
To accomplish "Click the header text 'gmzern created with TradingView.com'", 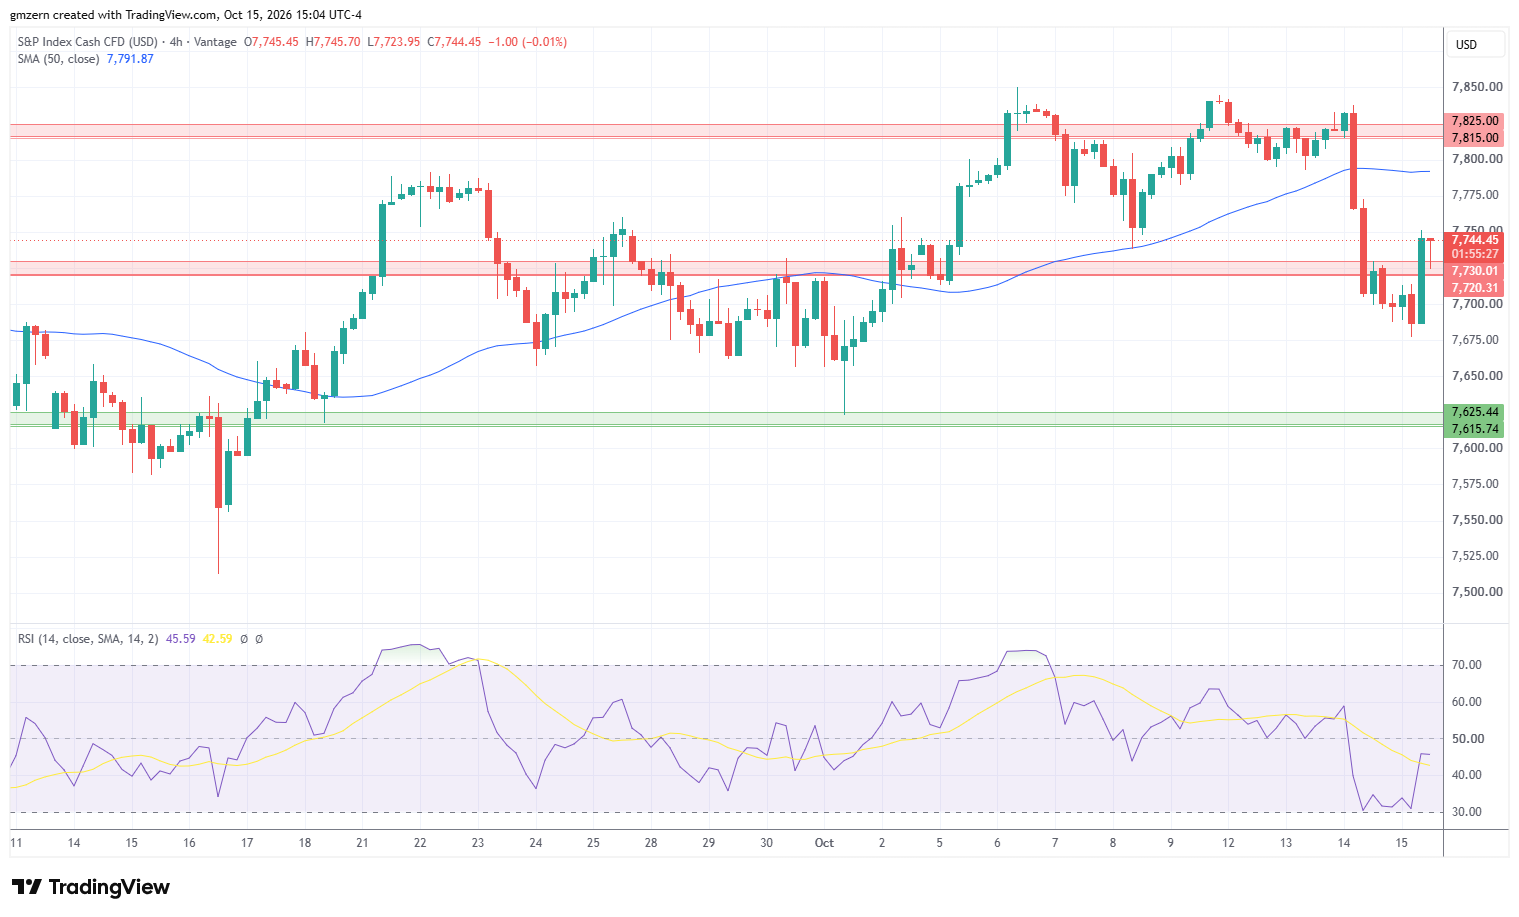I will tap(114, 15).
